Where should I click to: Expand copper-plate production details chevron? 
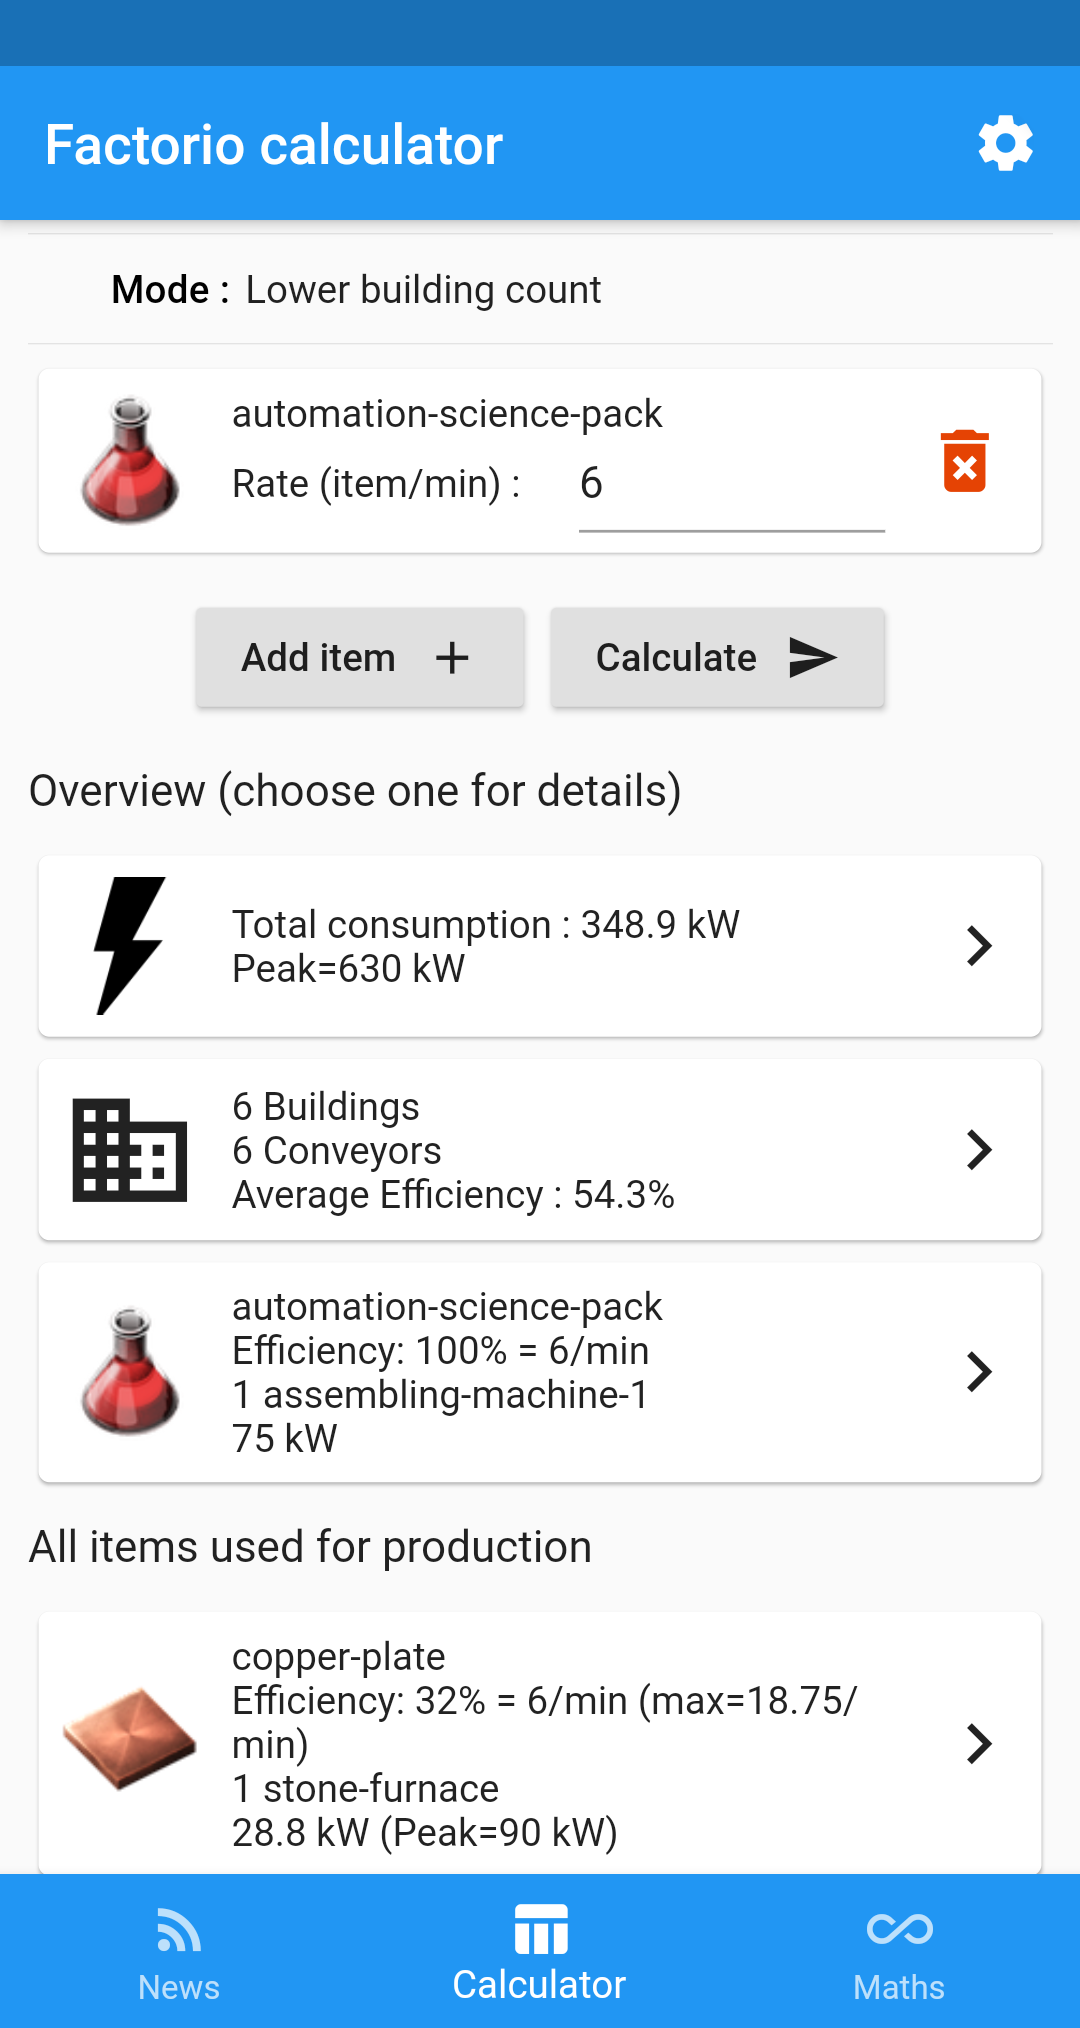tap(979, 1744)
